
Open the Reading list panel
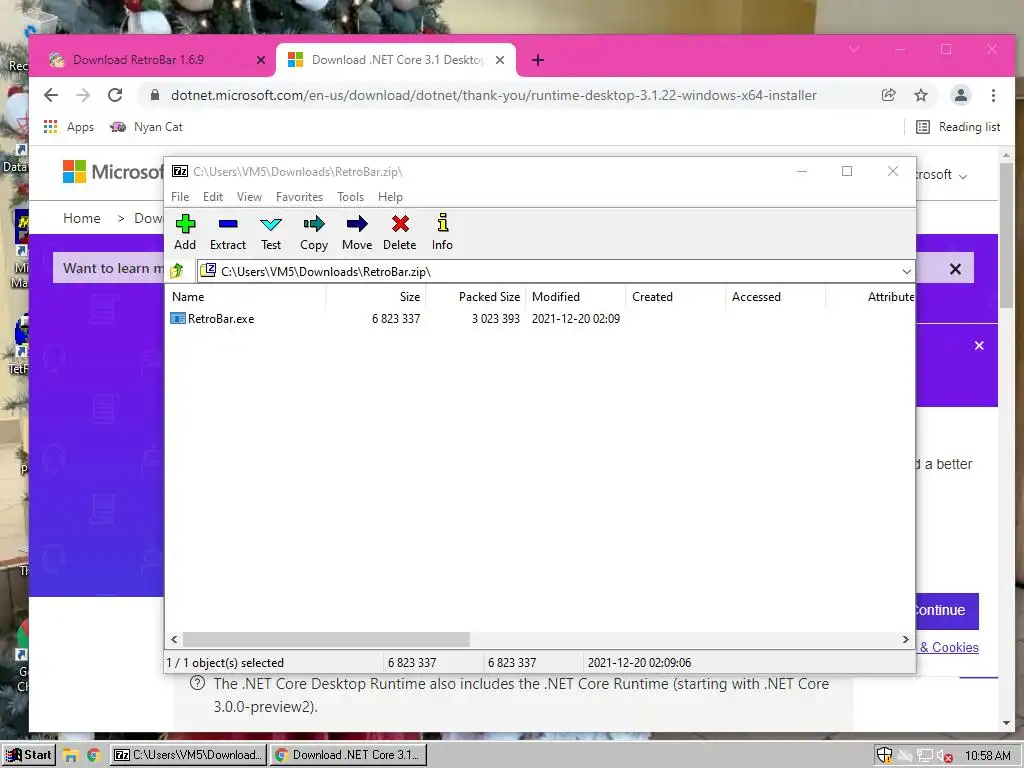(958, 127)
